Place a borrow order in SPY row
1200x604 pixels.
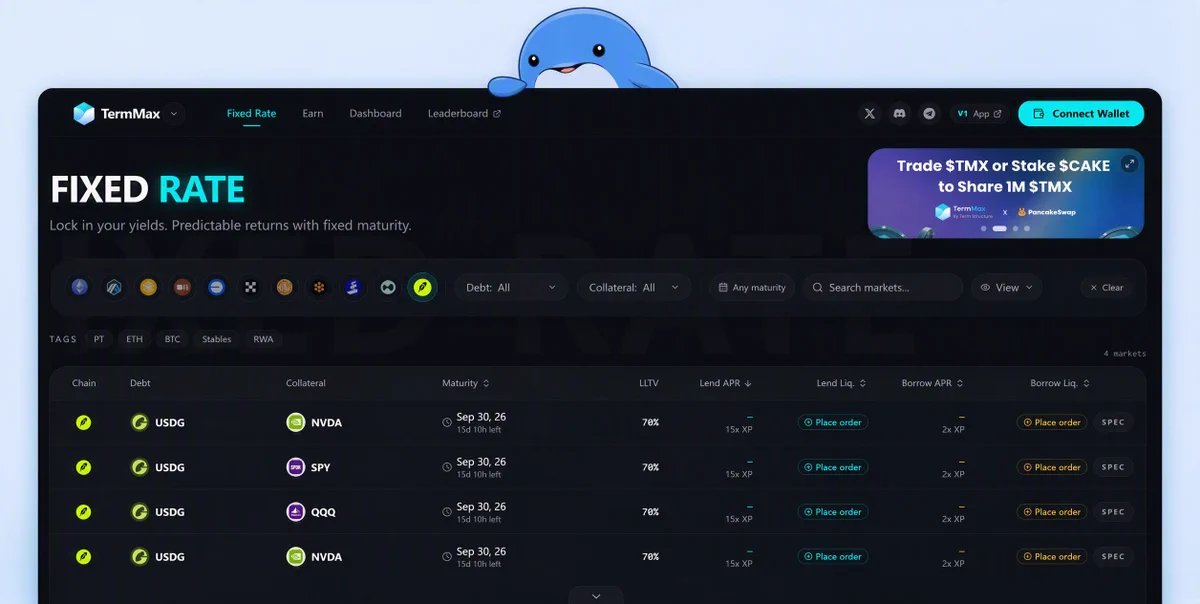click(x=1052, y=467)
